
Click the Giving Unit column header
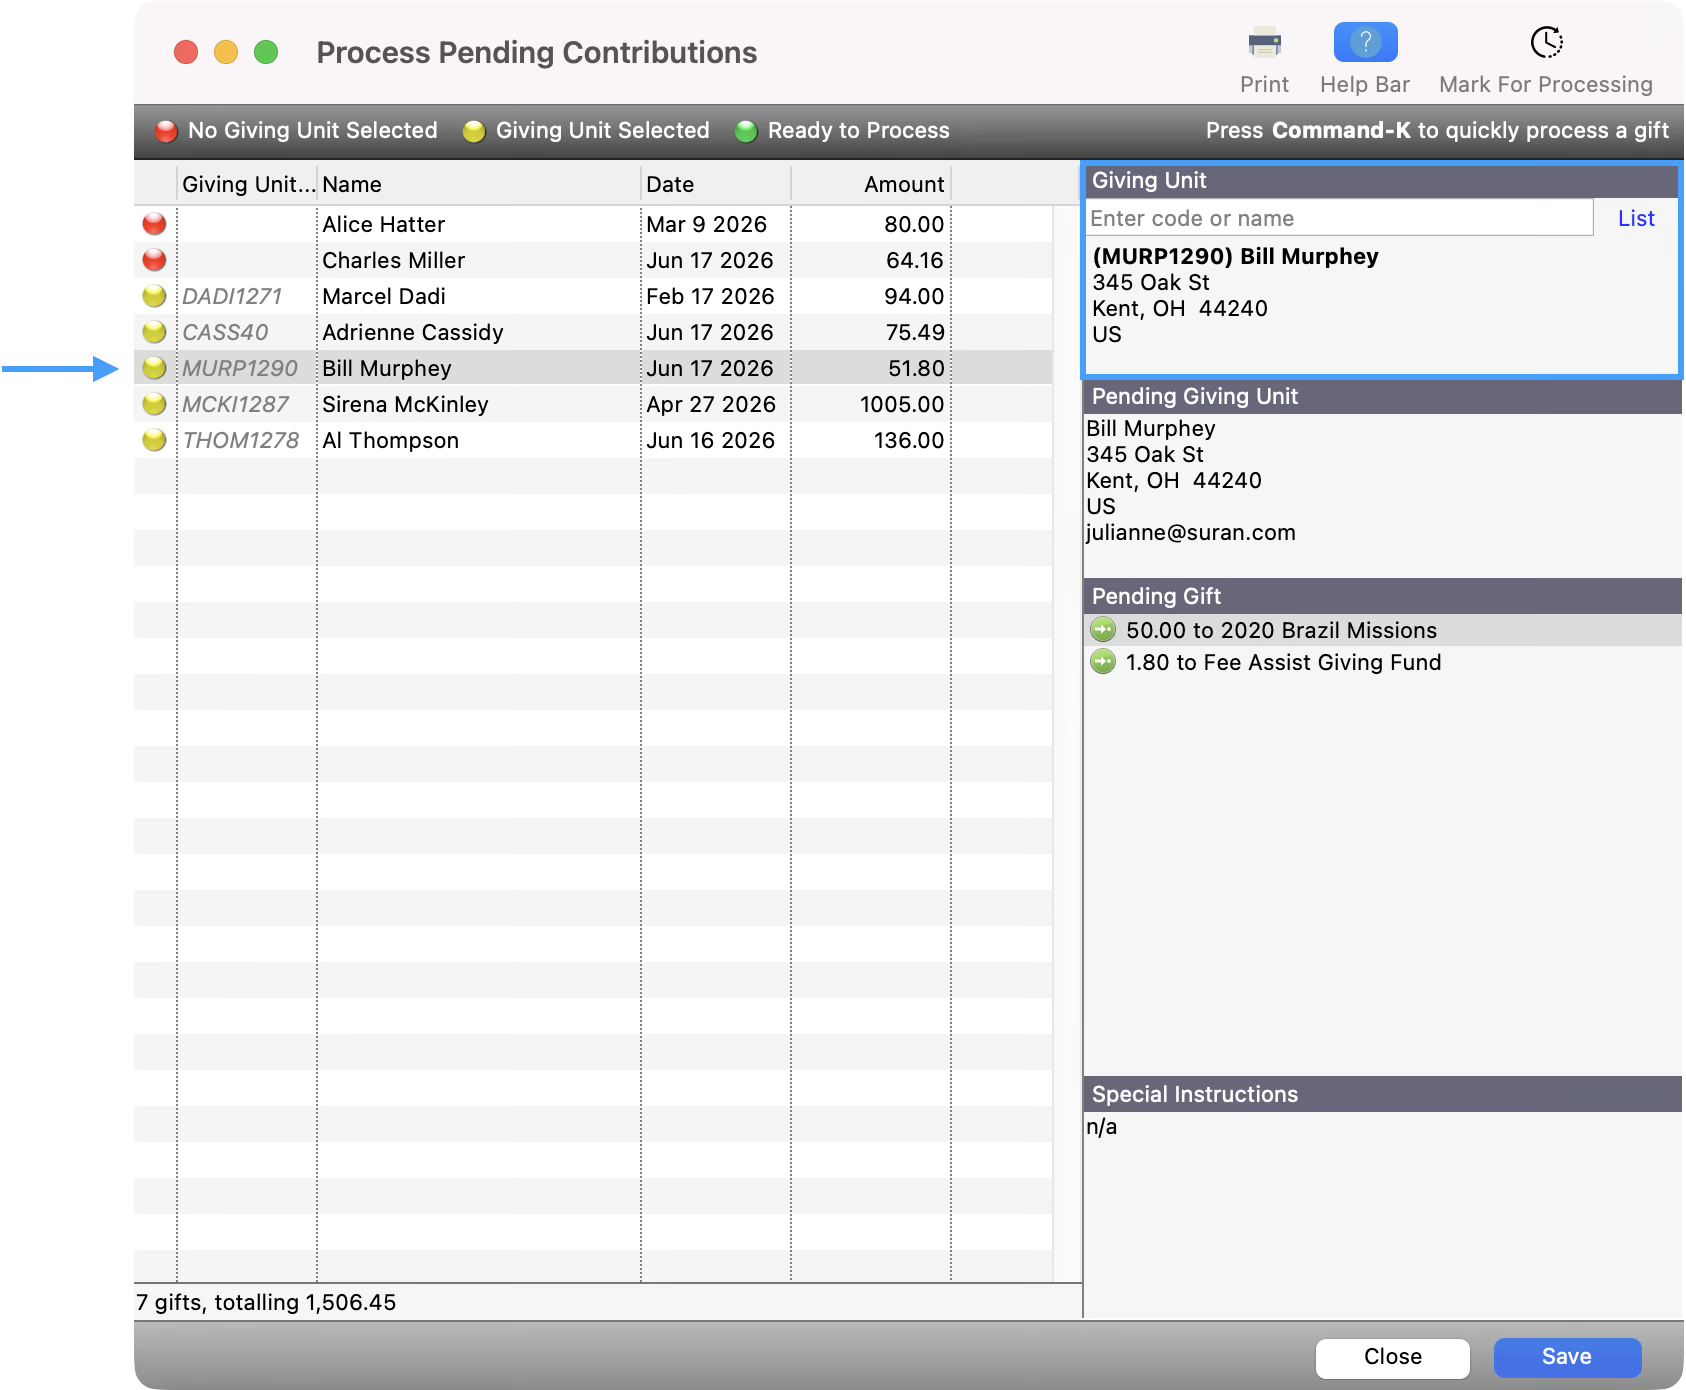pos(248,184)
